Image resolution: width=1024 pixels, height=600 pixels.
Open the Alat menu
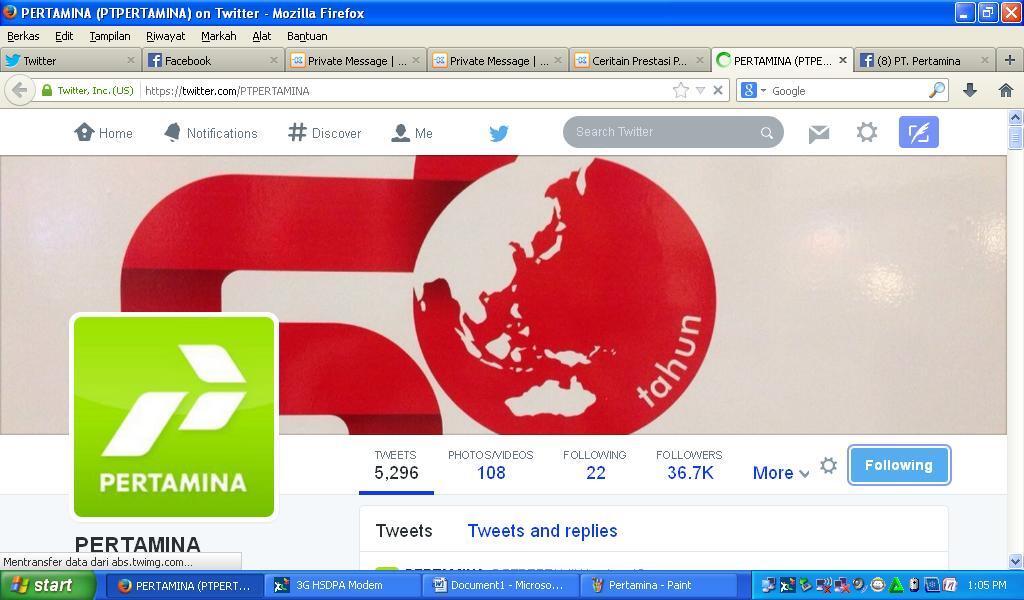click(x=261, y=36)
